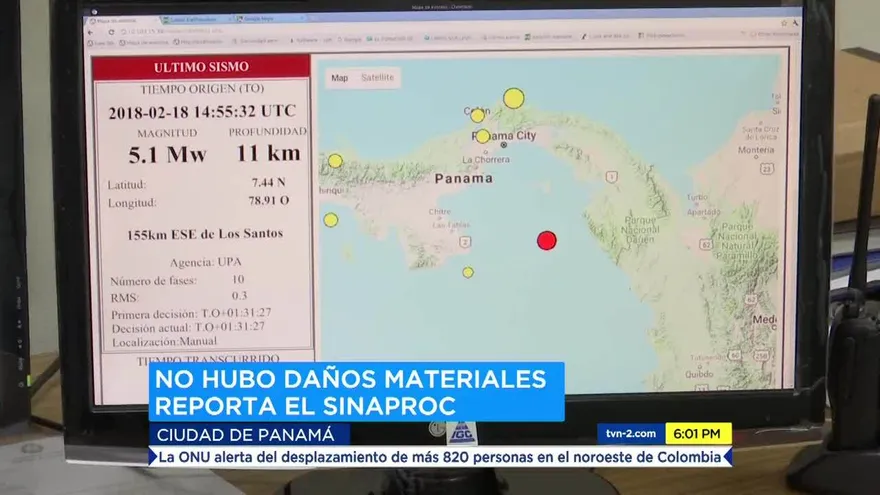Click the Decisión actual T.O+01:31:27 line
Viewport: 880px width, 495px height.
pyautogui.click(x=188, y=327)
